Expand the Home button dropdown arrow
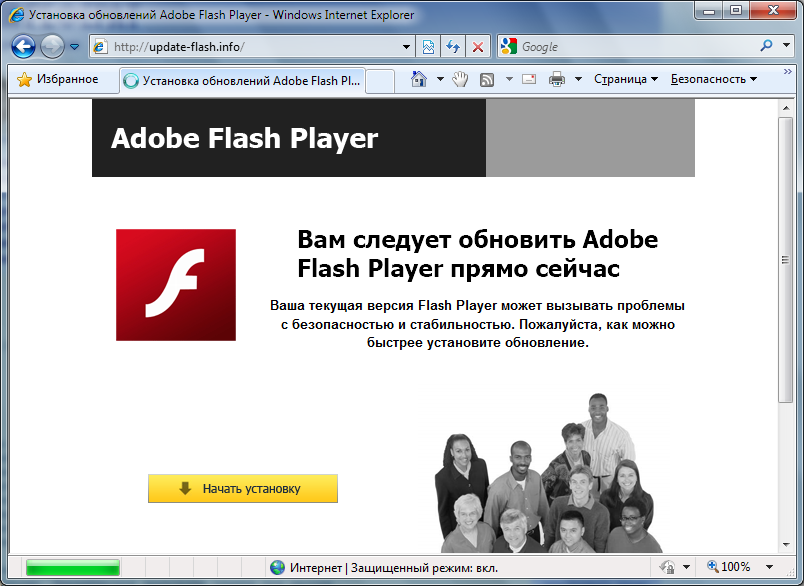This screenshot has height=586, width=804. tap(440, 79)
